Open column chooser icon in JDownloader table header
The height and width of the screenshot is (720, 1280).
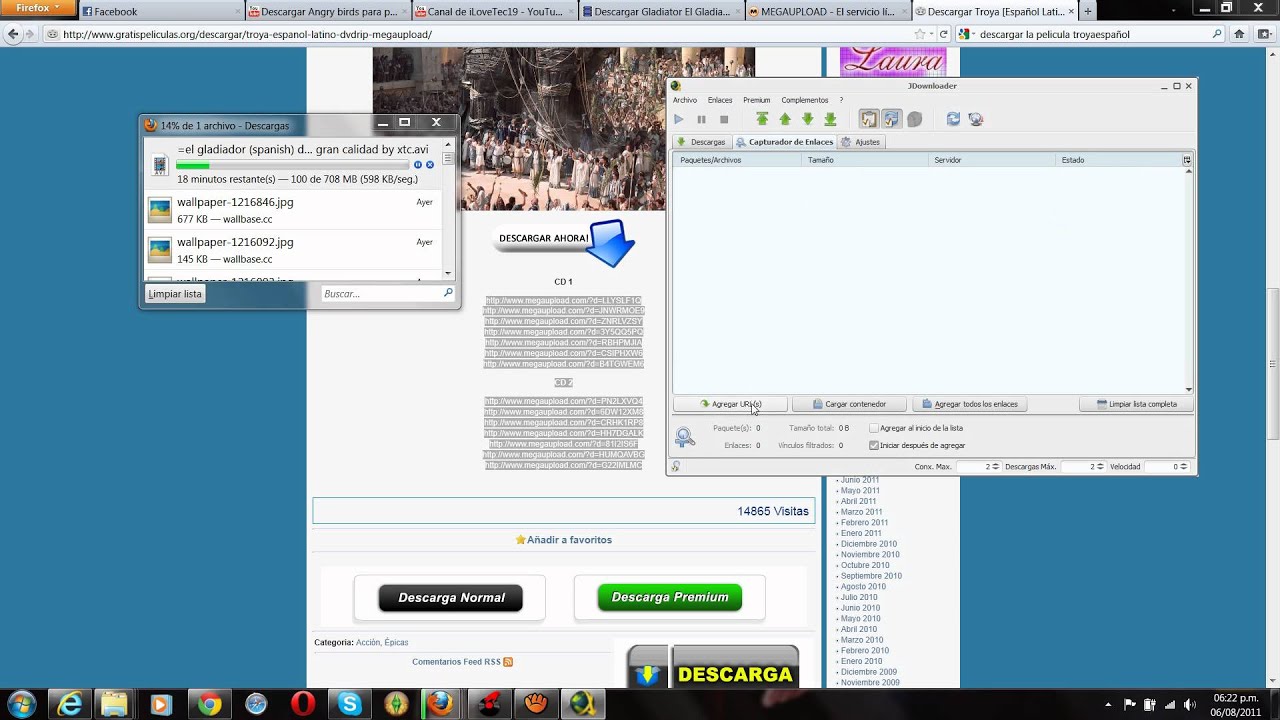click(x=1187, y=160)
